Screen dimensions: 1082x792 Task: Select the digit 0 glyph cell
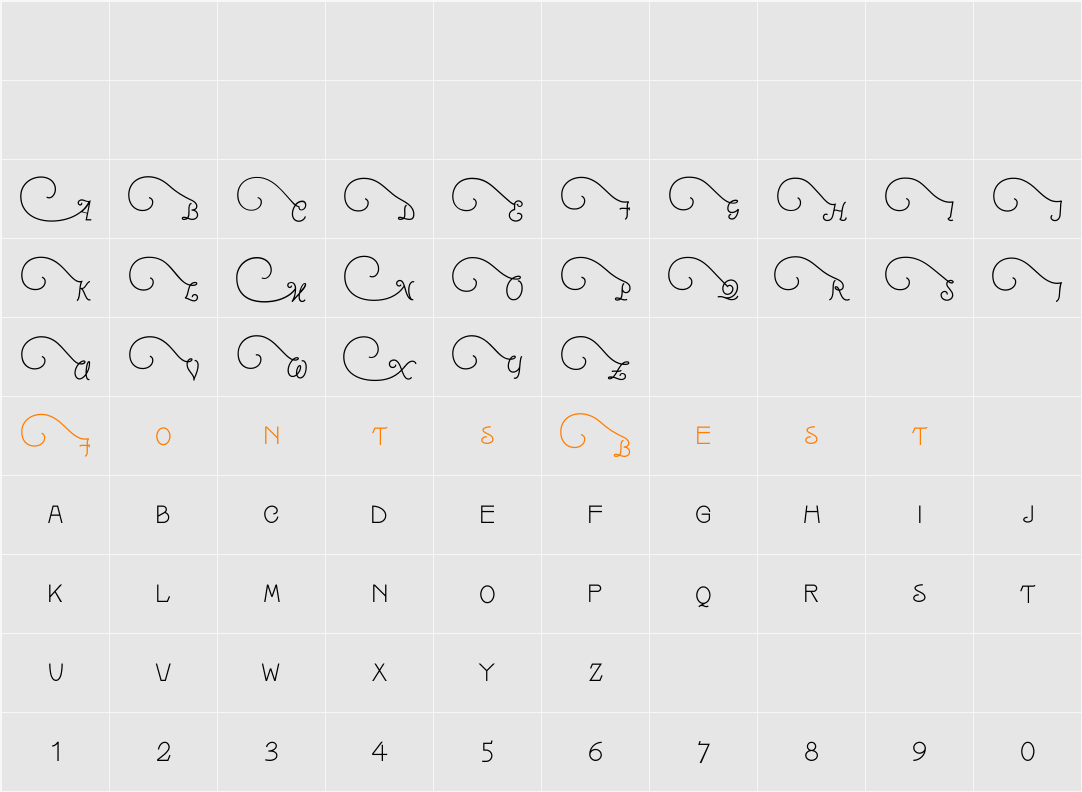point(1027,751)
